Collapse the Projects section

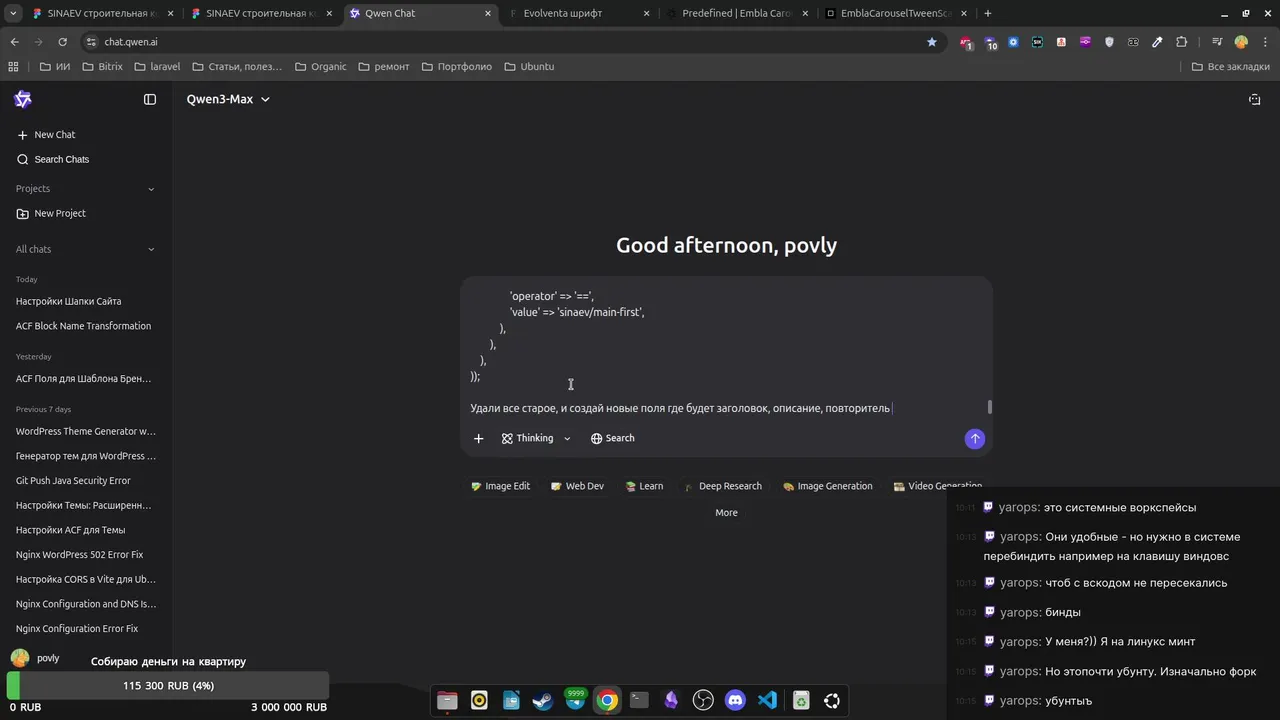pyautogui.click(x=151, y=189)
